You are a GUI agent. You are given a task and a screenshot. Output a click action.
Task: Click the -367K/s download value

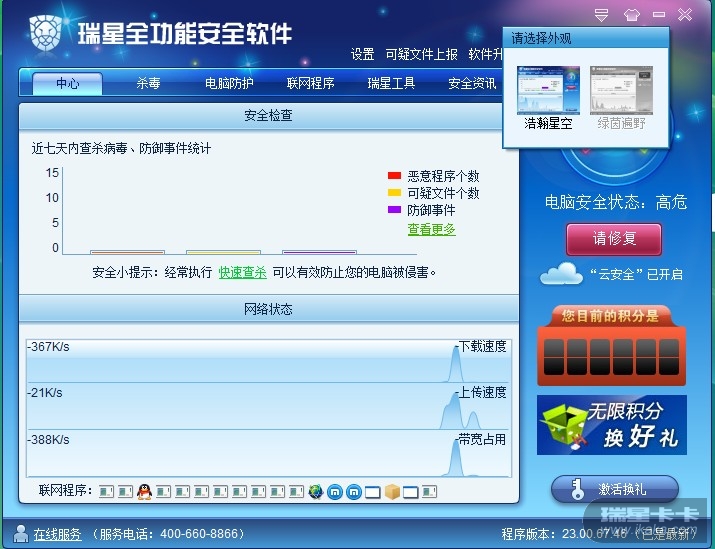click(48, 347)
